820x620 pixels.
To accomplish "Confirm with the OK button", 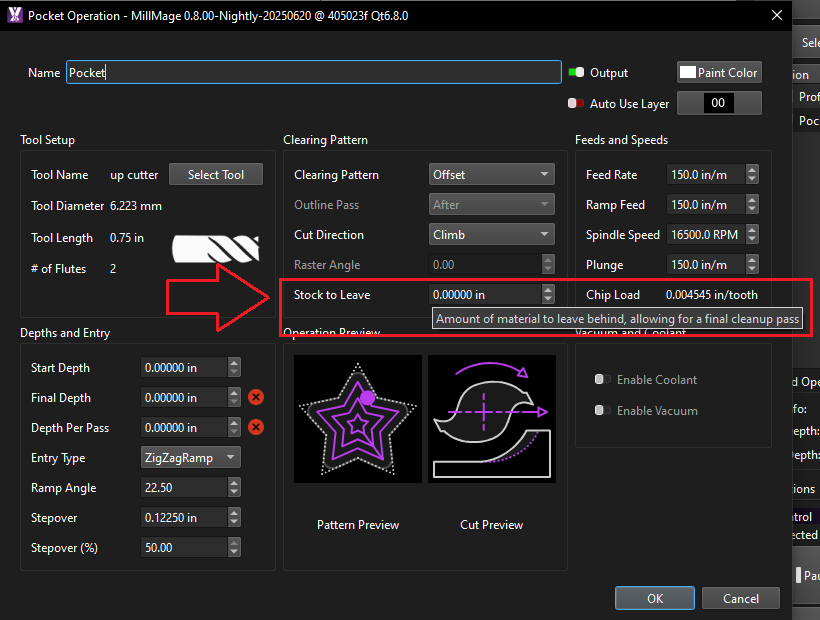I will pos(655,598).
